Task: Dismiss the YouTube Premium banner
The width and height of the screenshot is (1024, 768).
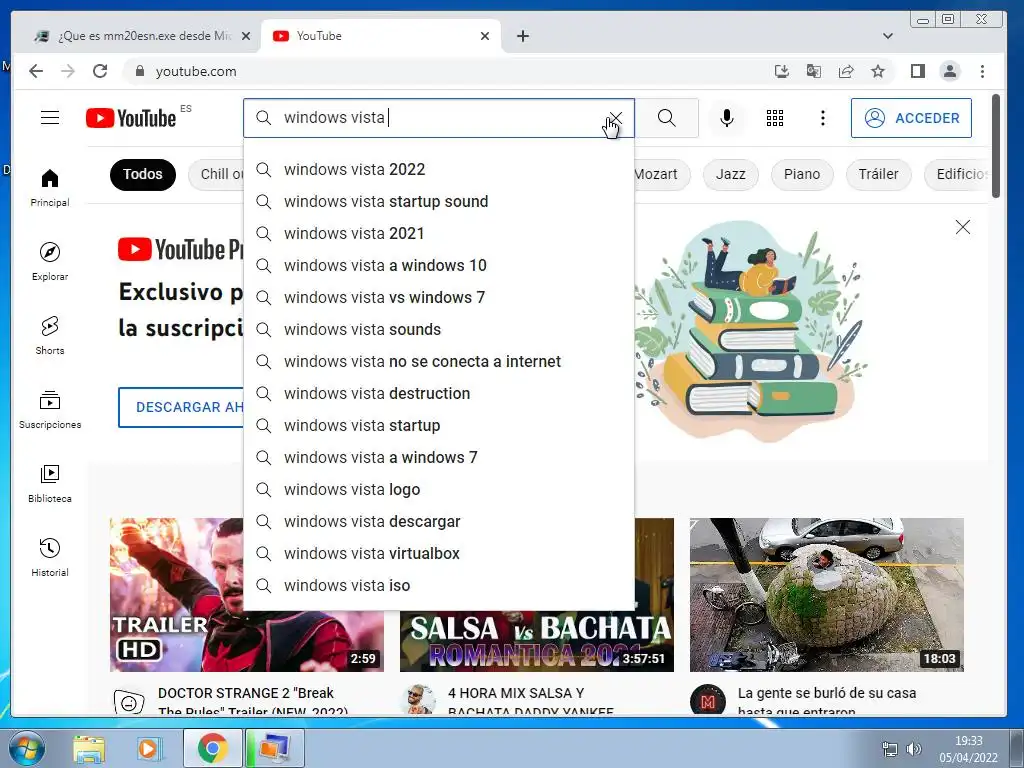Action: [x=963, y=227]
